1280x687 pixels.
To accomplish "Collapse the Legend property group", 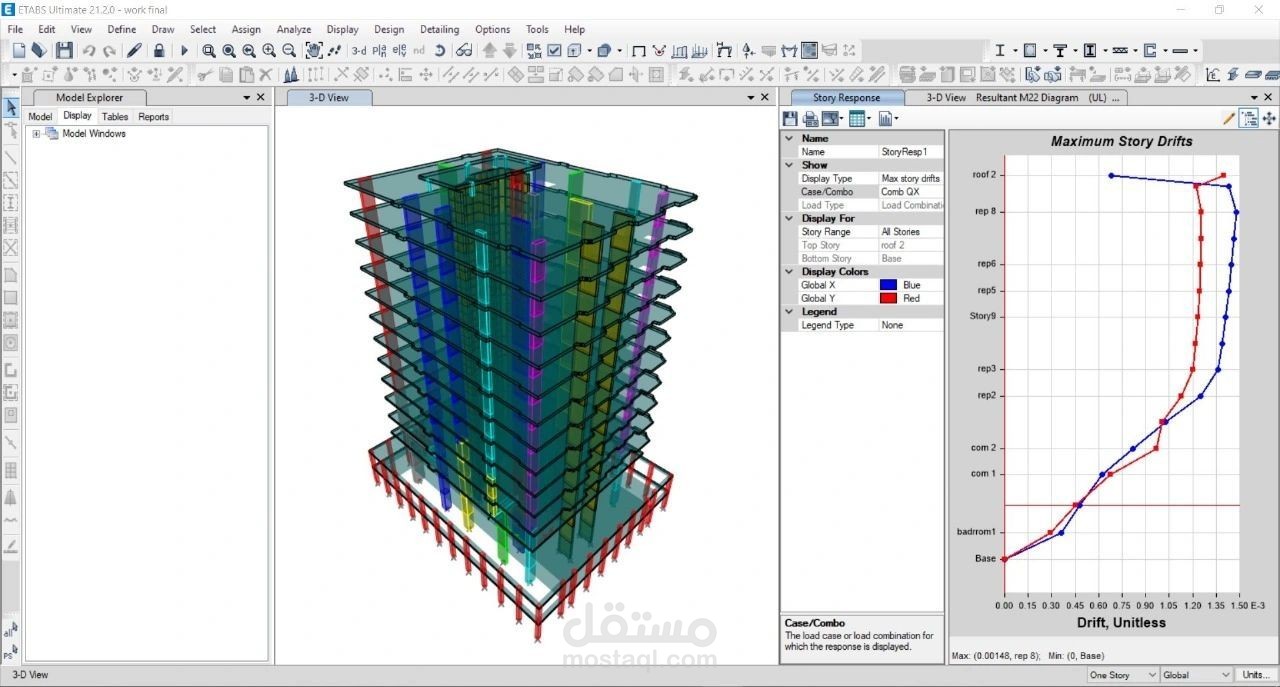I will coord(789,312).
